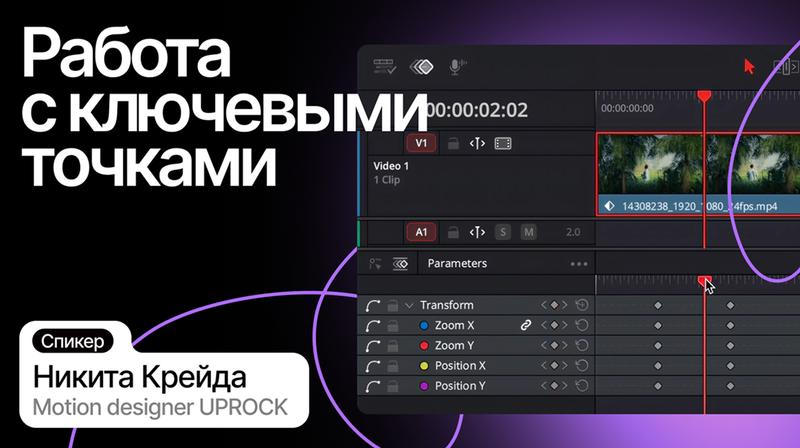Open the timeline view options icon
Viewport: 800px width, 448px height.
[x=384, y=66]
